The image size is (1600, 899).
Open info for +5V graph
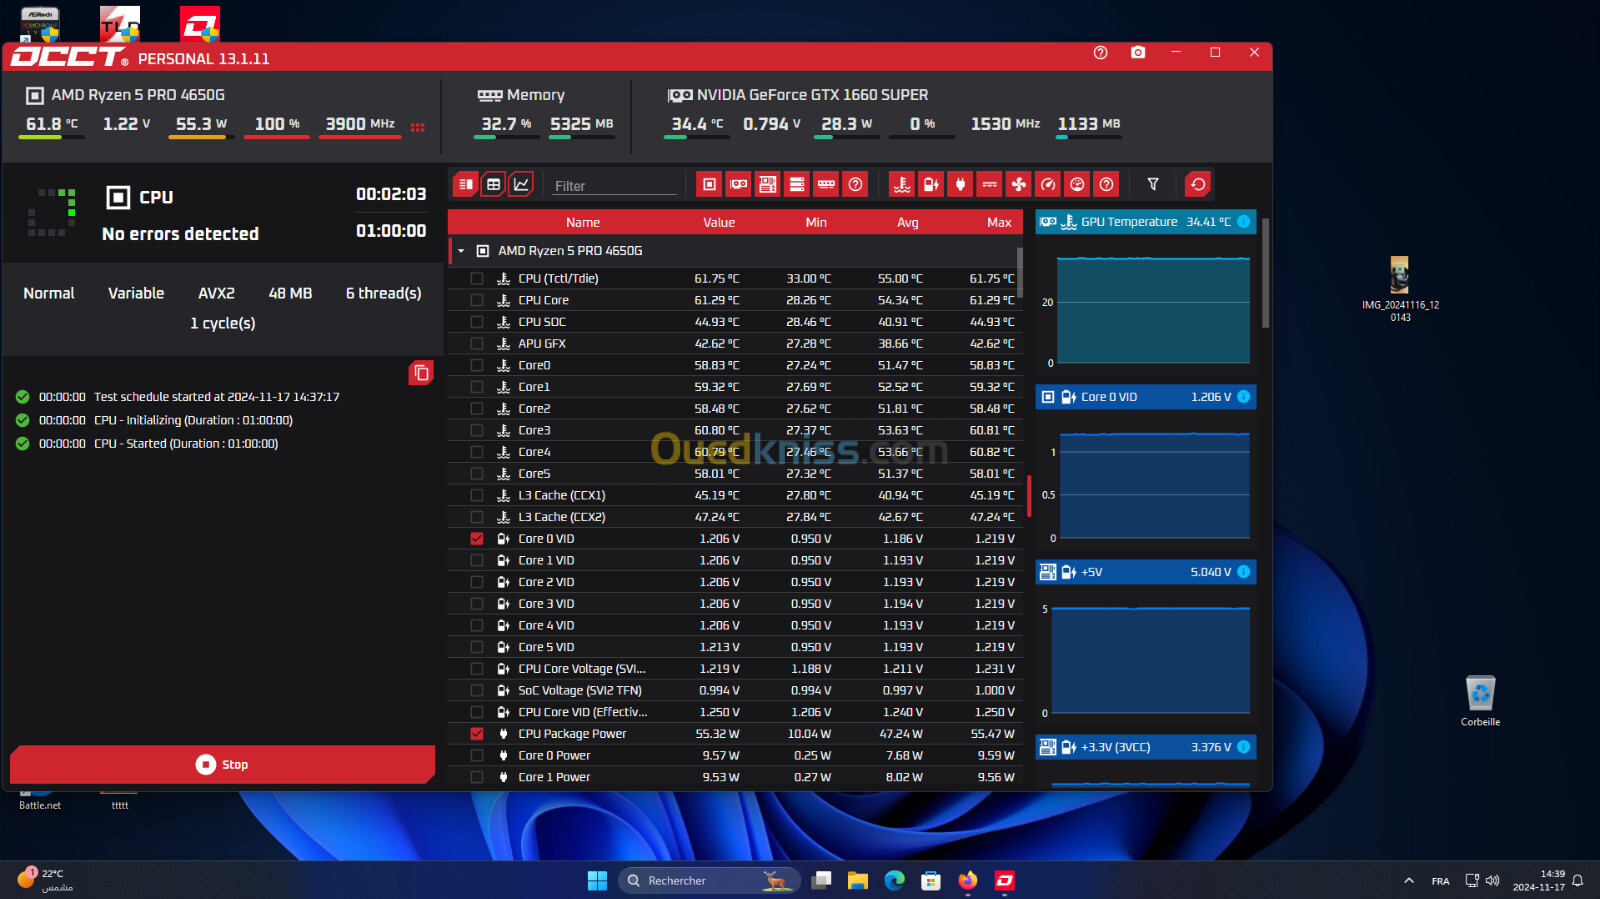pos(1243,572)
